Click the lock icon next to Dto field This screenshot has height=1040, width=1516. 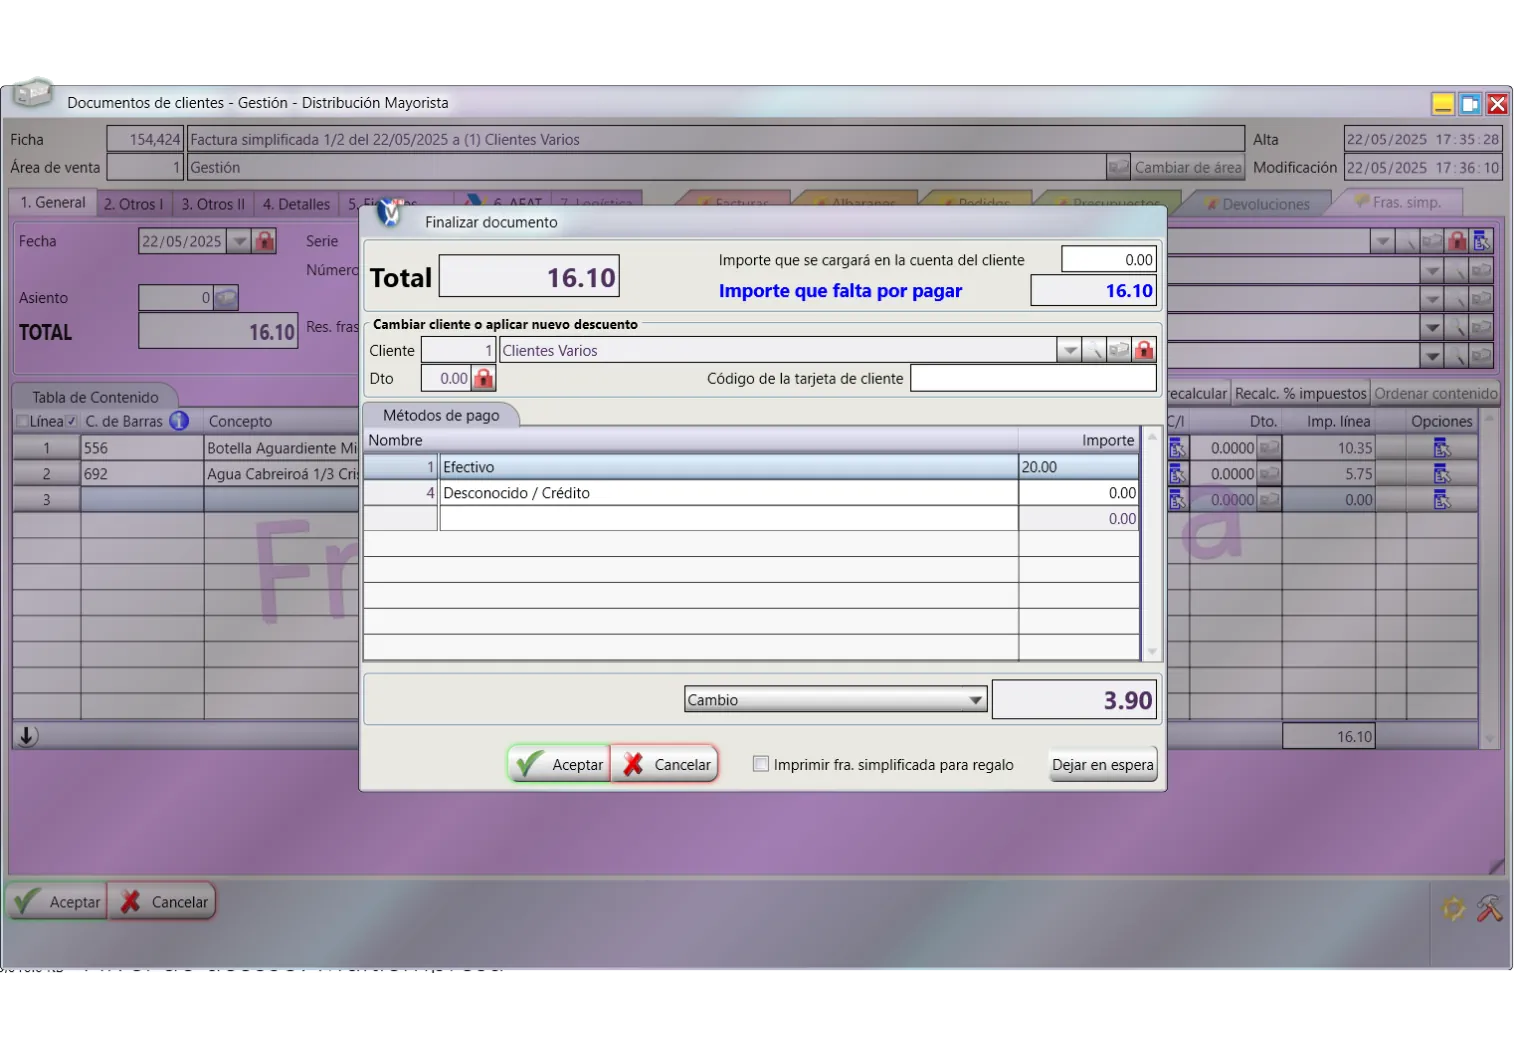tap(484, 379)
